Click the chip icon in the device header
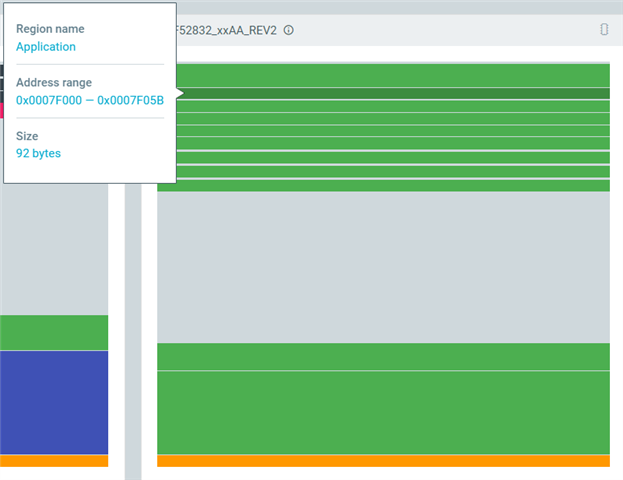Viewport: 623px width, 480px height. 604,29
